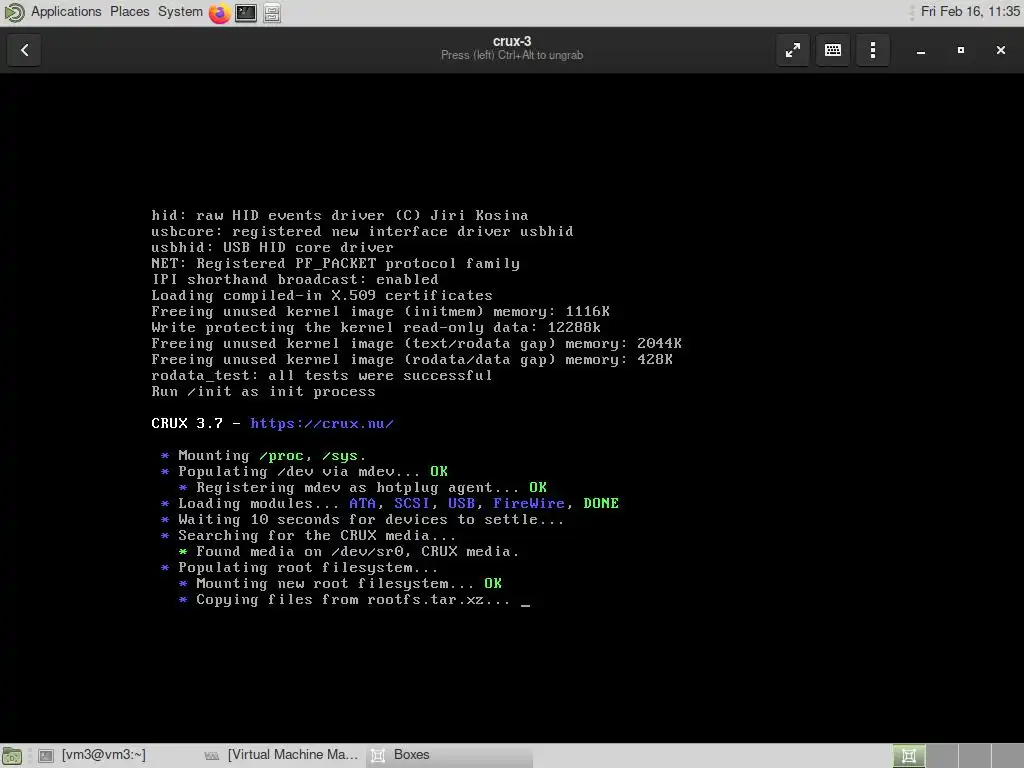Select the active workspace with Boxes icon
The width and height of the screenshot is (1024, 768).
(x=909, y=756)
